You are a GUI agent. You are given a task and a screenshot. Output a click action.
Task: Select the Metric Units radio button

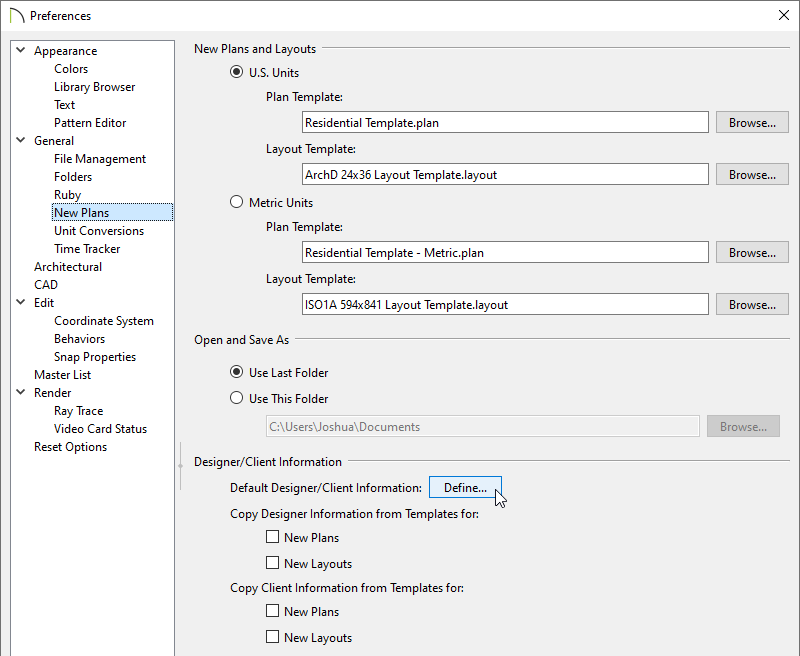coord(236,202)
